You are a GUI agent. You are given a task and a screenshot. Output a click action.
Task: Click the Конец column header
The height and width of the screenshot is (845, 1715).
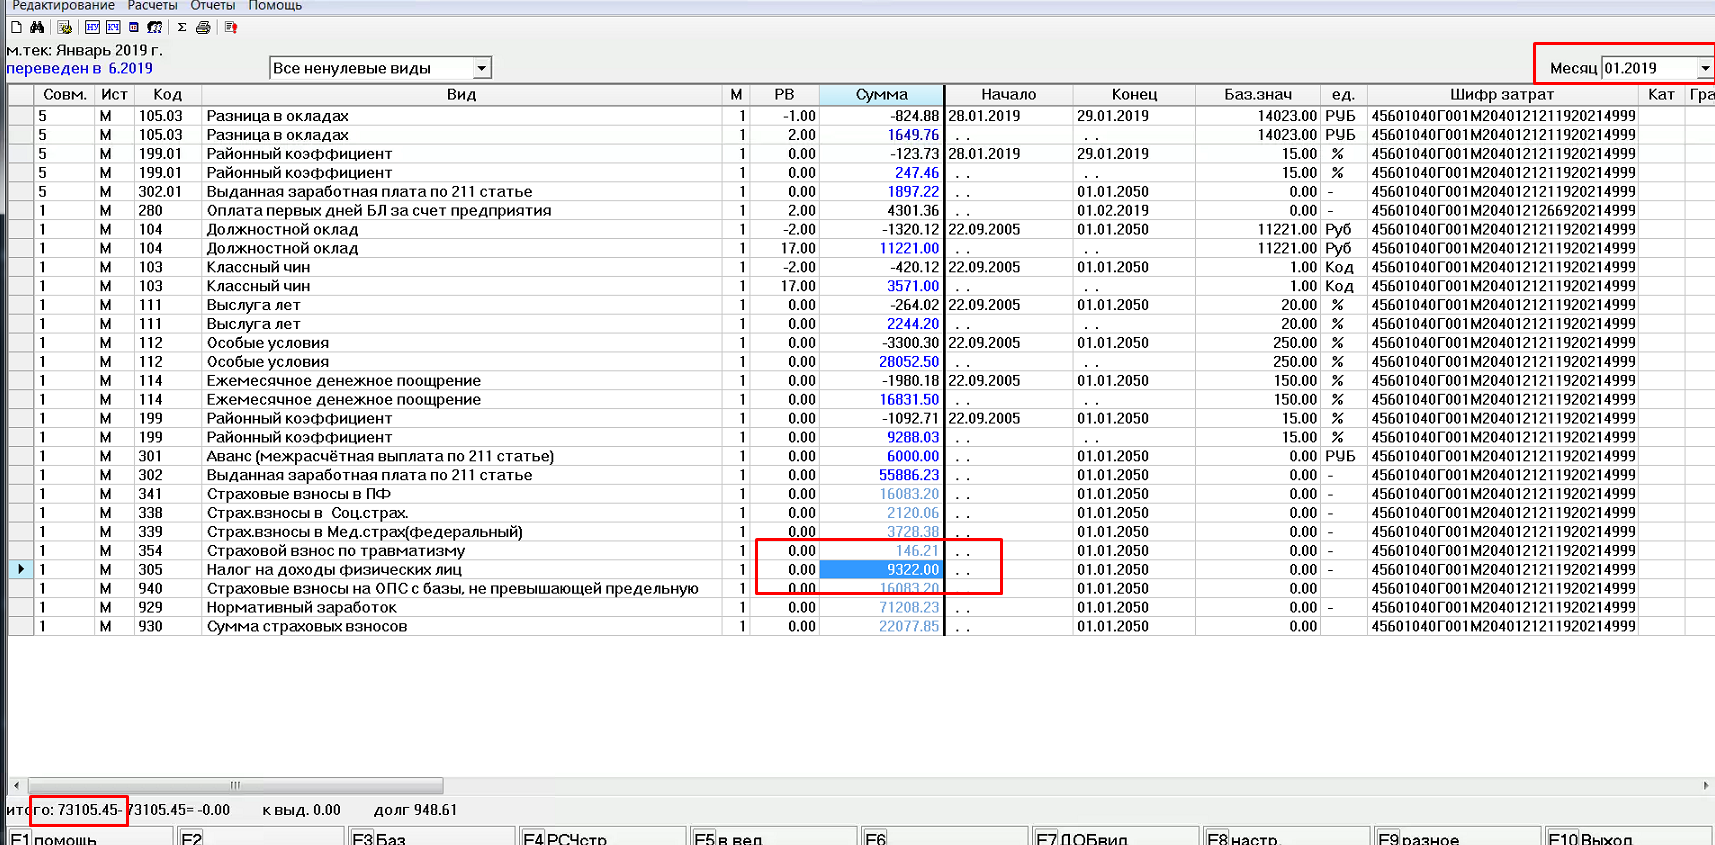point(1134,94)
